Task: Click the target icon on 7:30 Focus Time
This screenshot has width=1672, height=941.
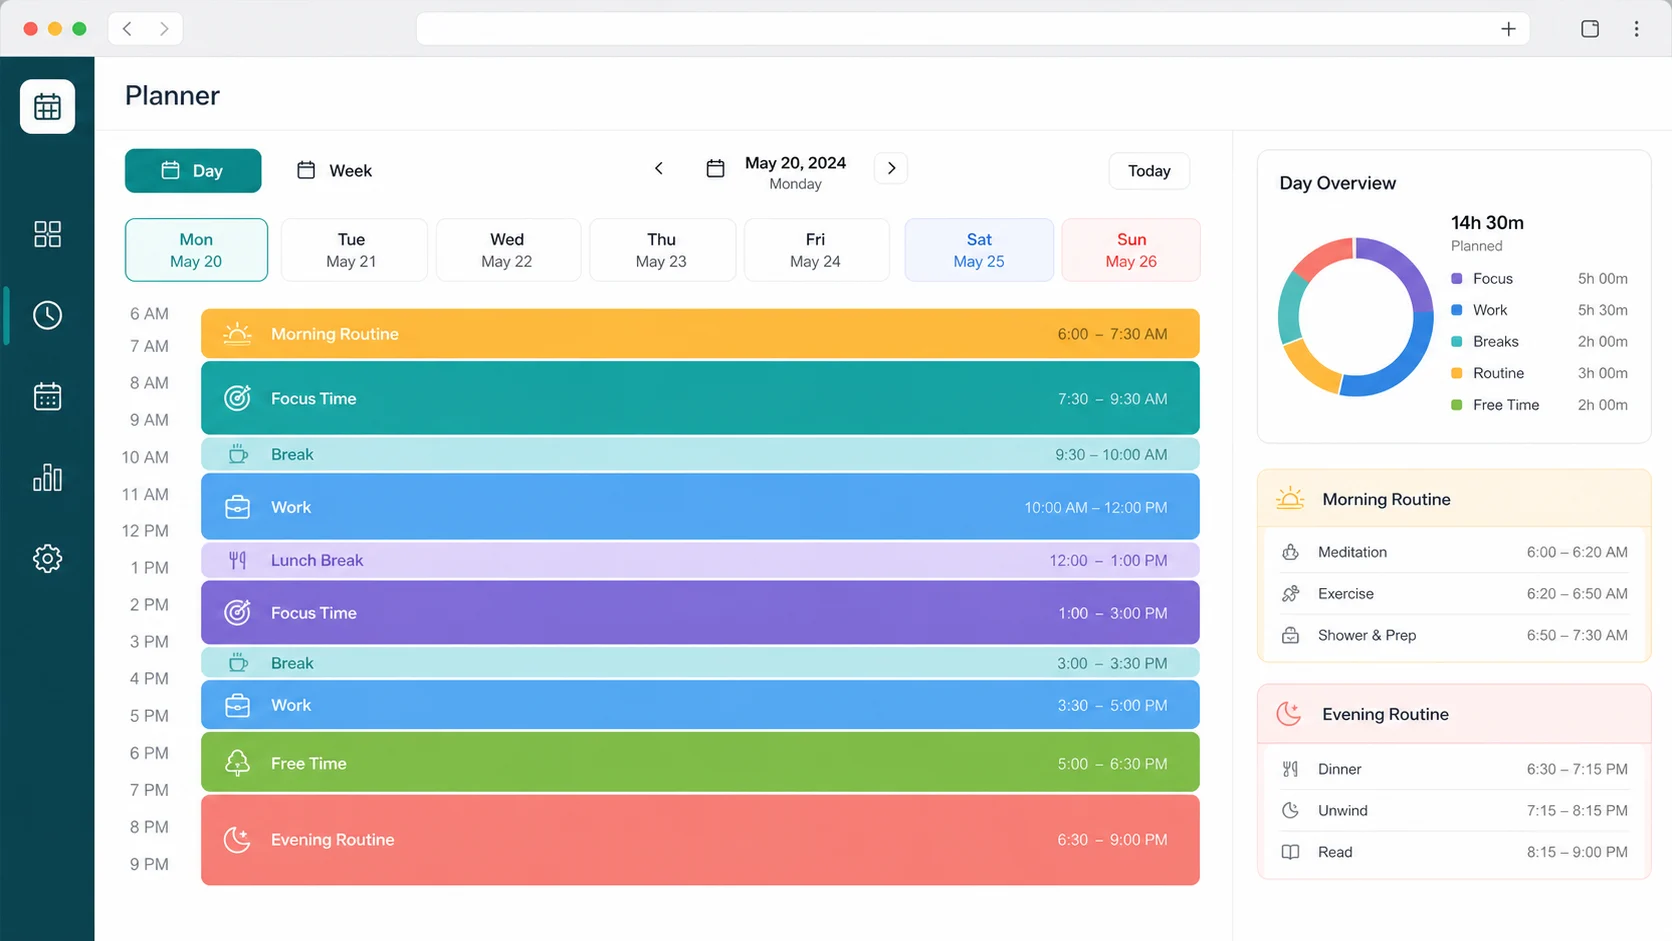Action: point(237,398)
